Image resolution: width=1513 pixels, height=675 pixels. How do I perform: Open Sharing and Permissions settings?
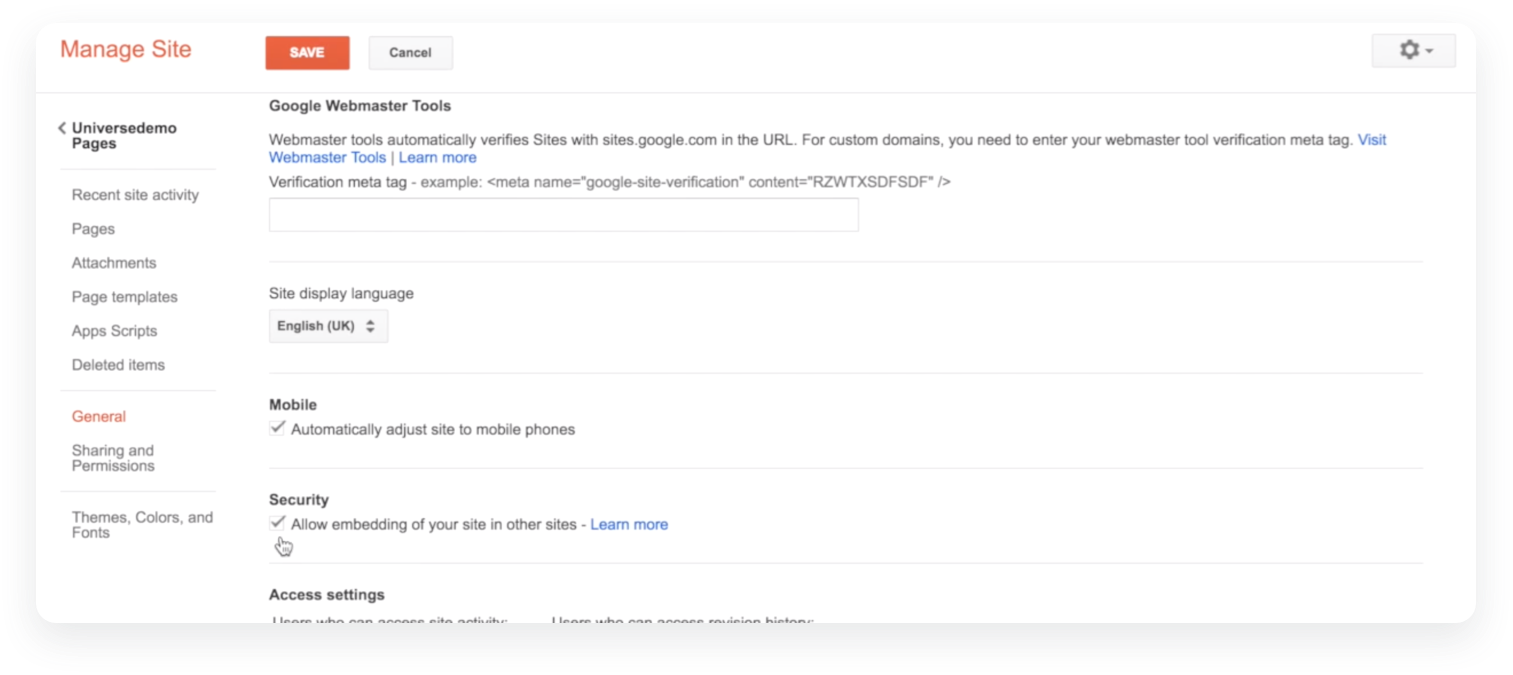pos(113,458)
